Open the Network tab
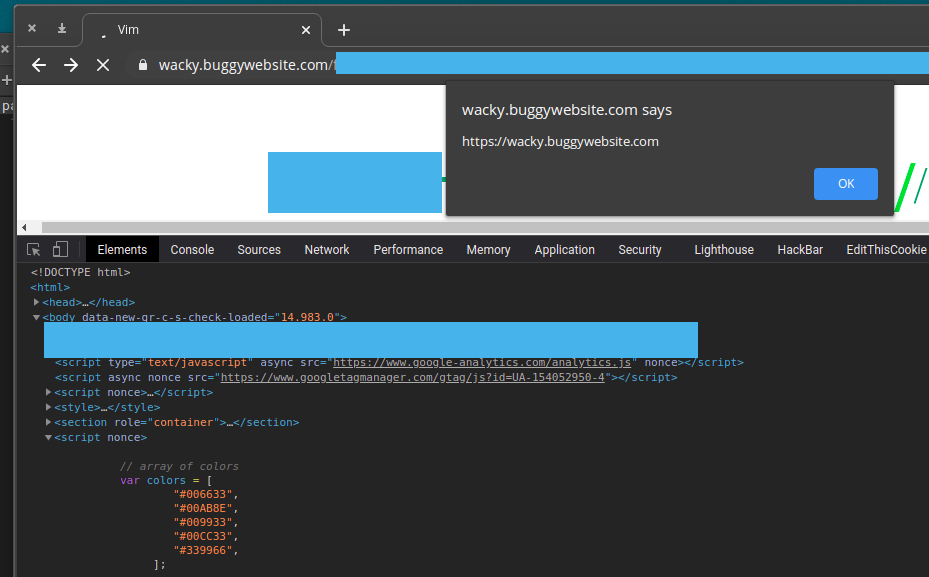This screenshot has width=929, height=577. tap(326, 249)
